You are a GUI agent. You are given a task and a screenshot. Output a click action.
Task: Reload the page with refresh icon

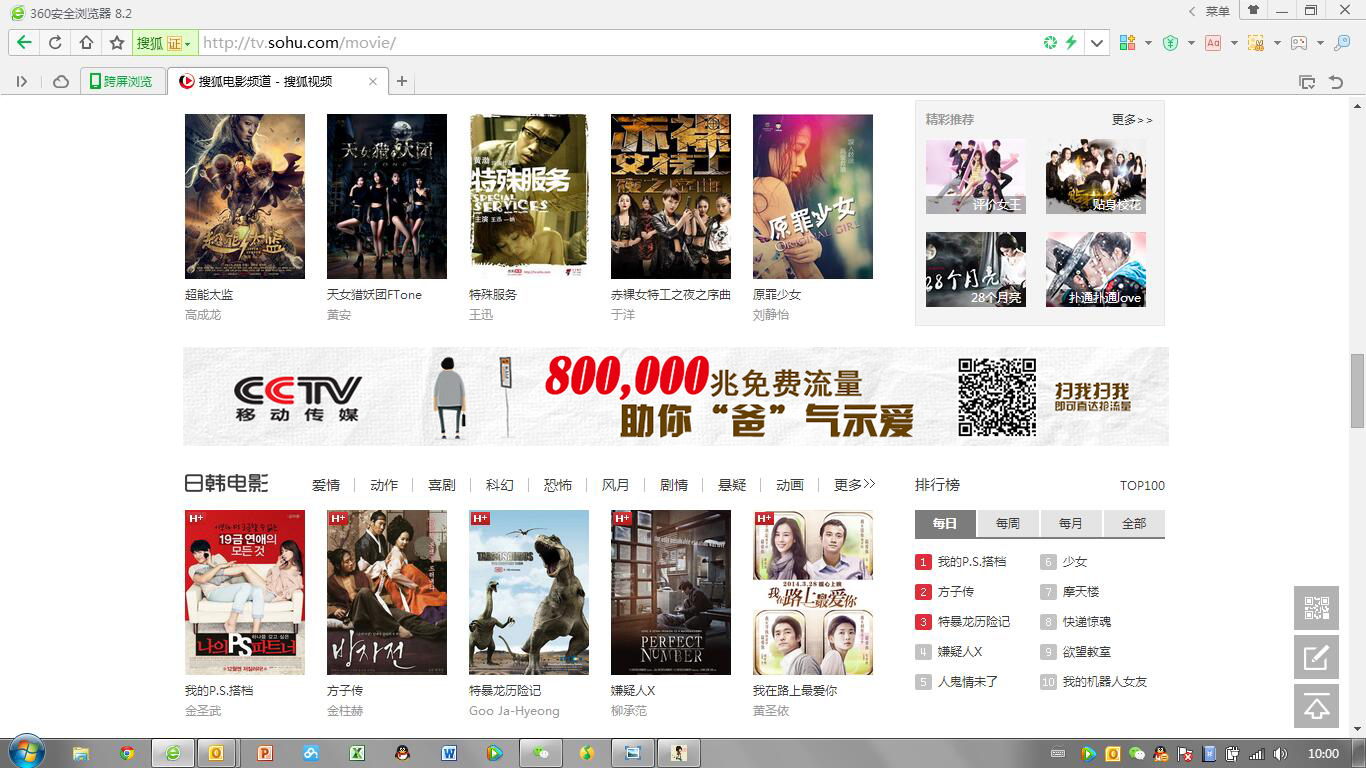tap(55, 43)
